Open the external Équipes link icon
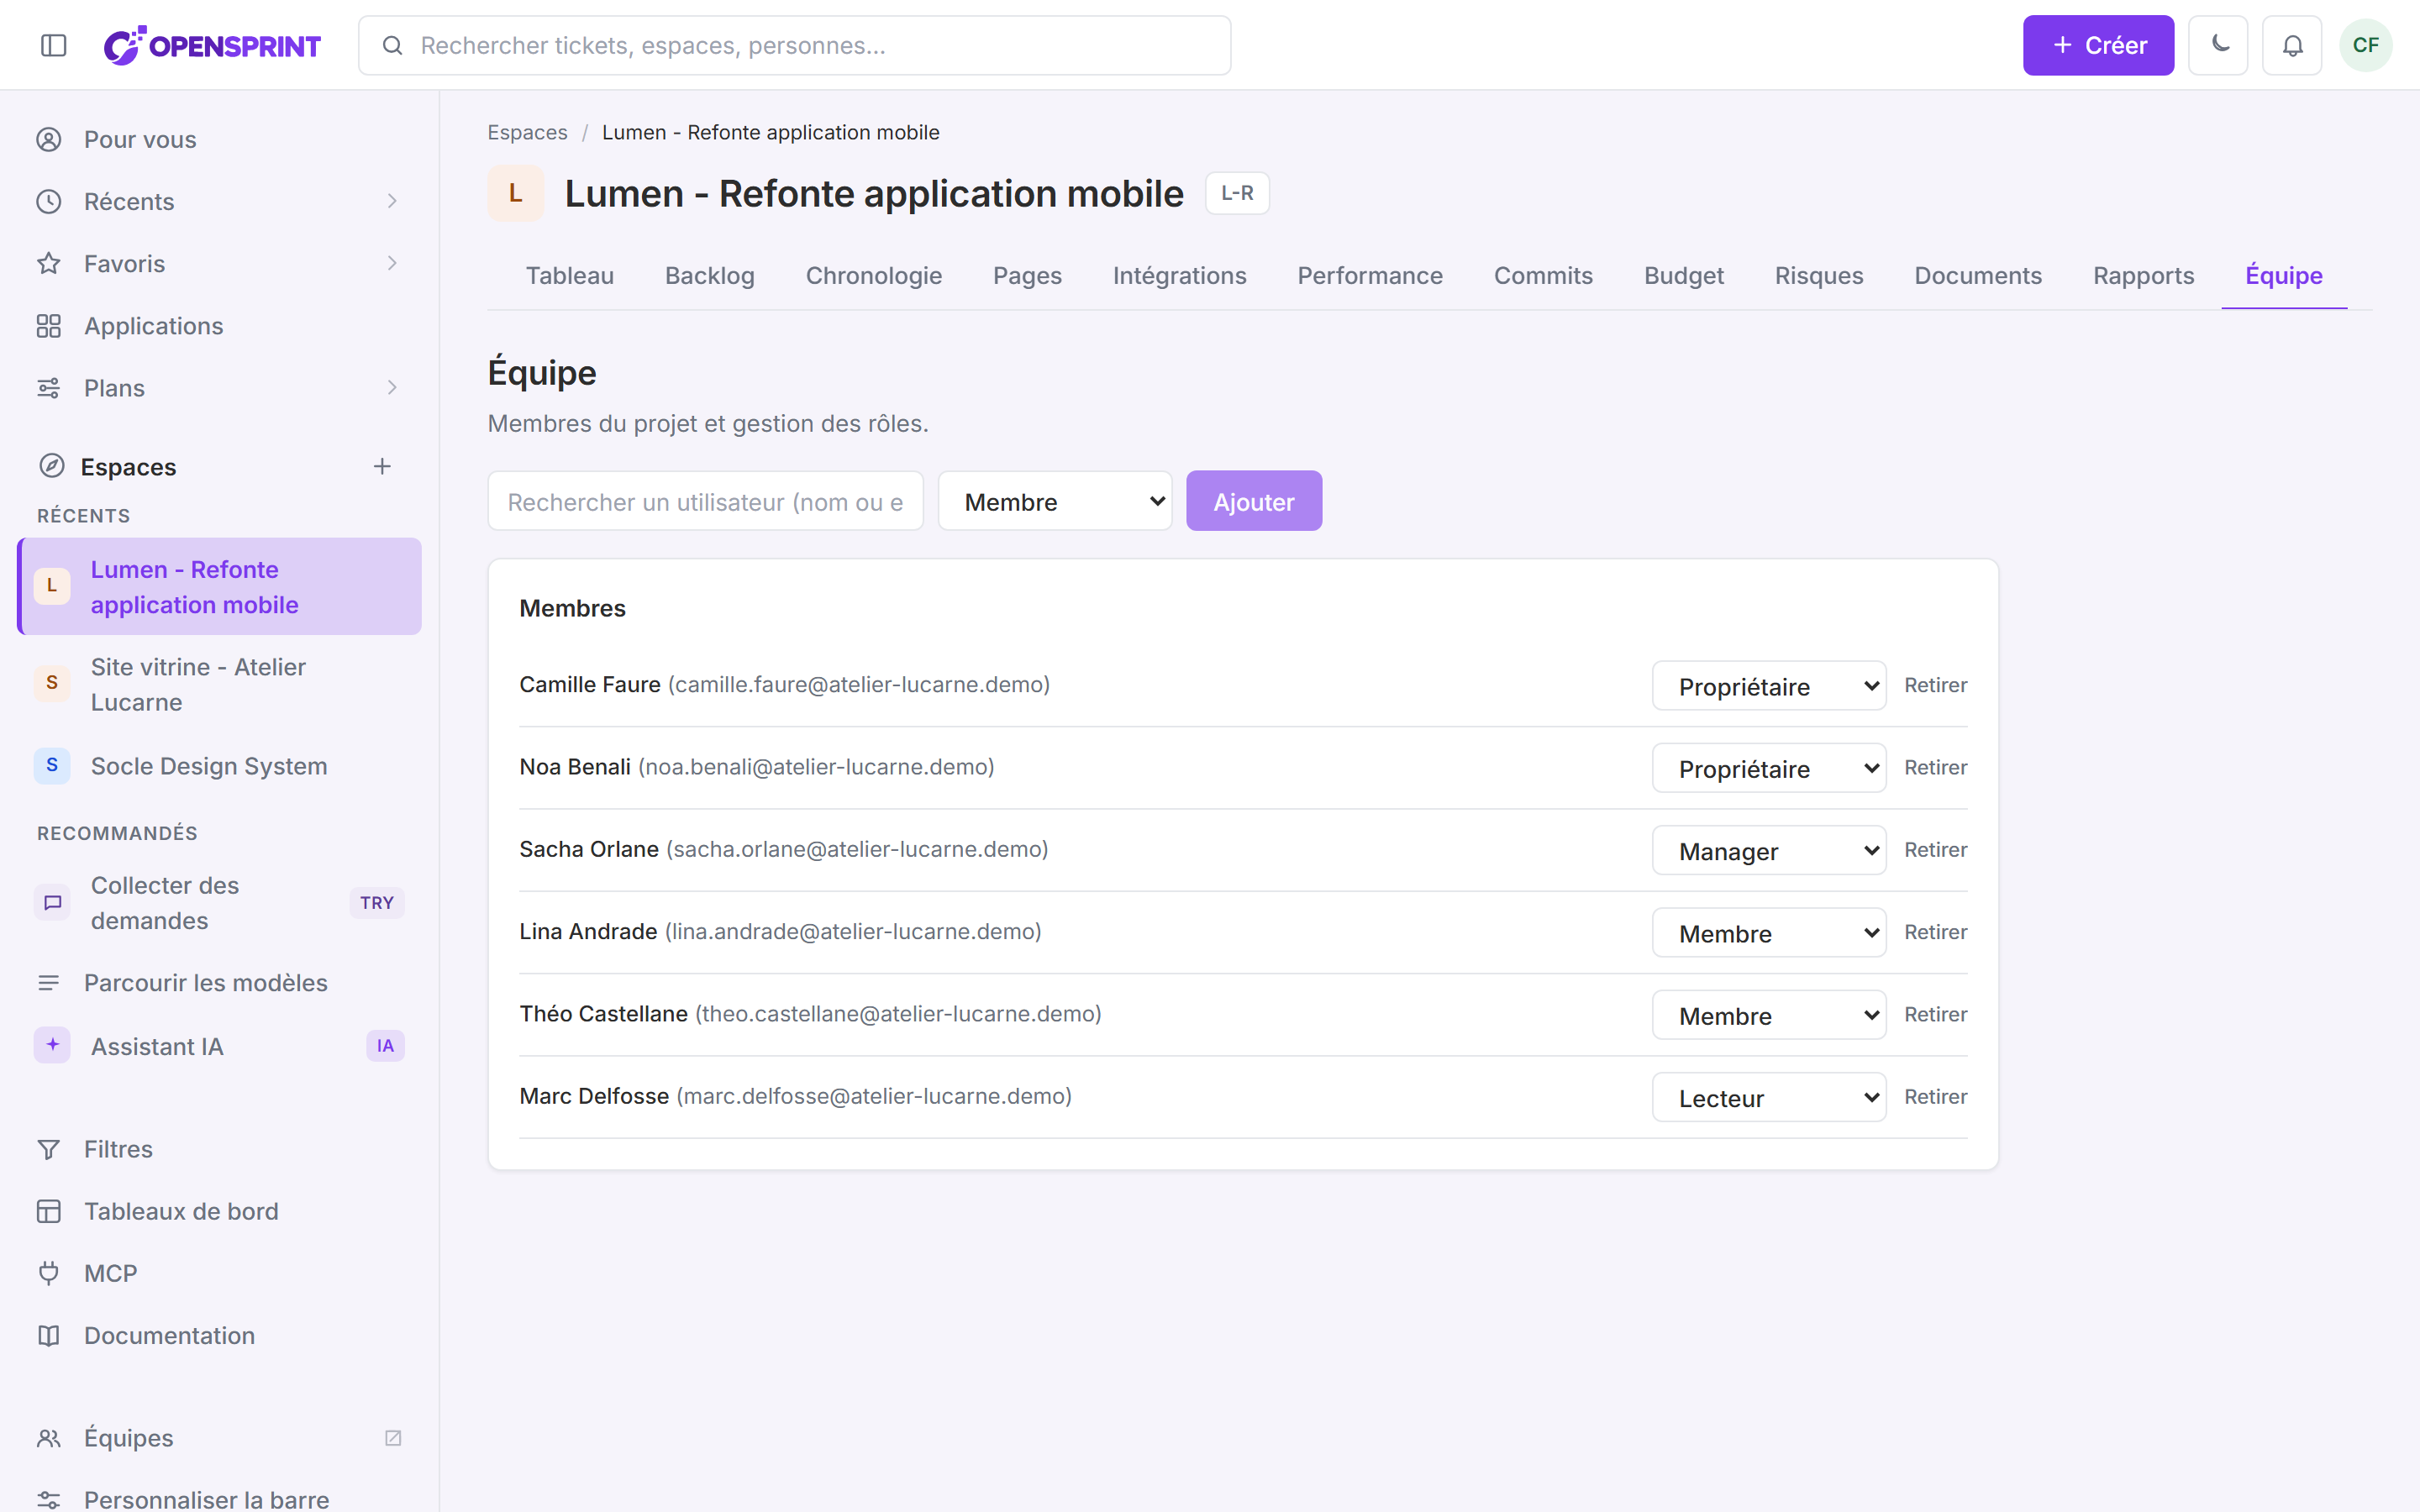 coord(393,1438)
